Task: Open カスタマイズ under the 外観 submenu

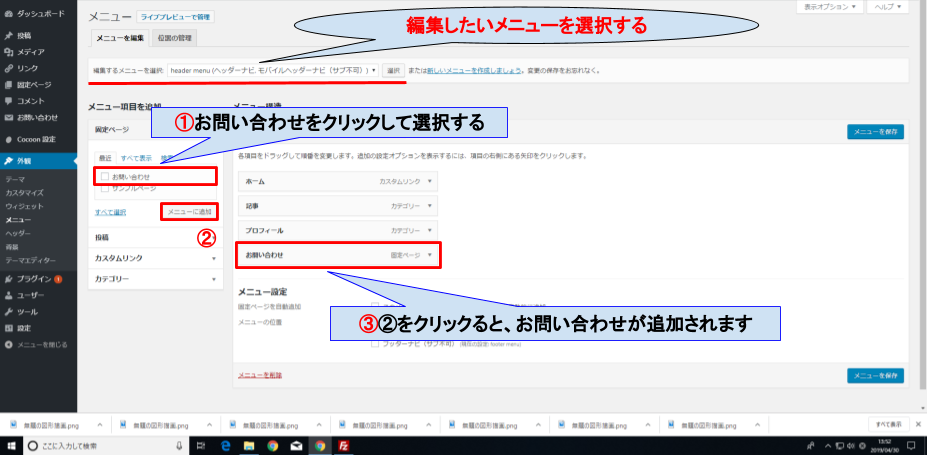Action: pyautogui.click(x=24, y=192)
